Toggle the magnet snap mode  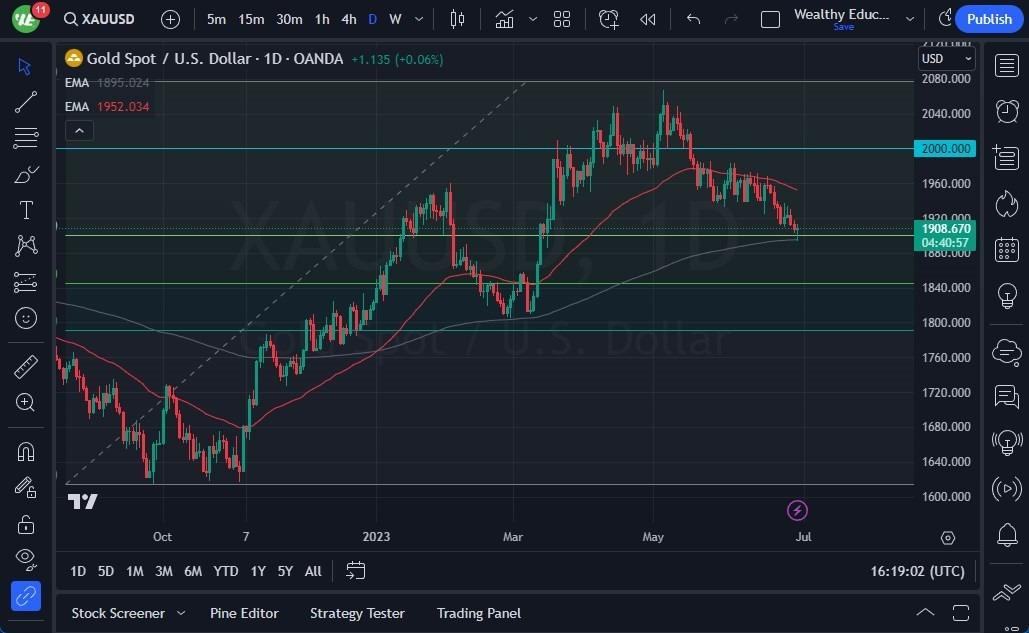tap(26, 451)
